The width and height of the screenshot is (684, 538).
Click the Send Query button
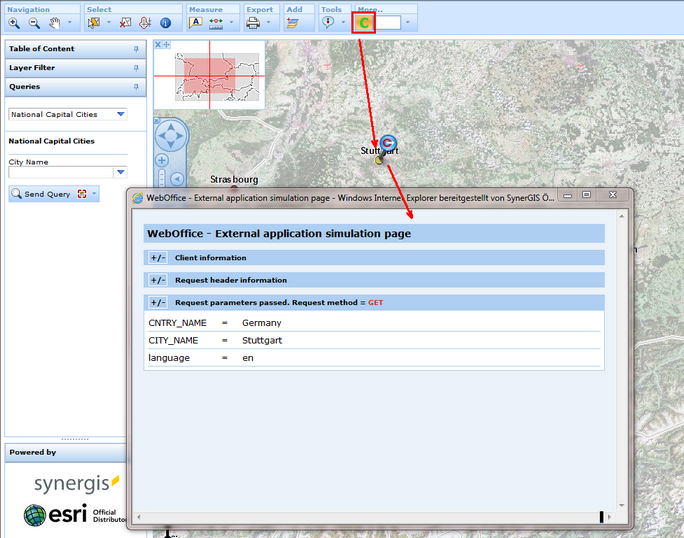[x=47, y=194]
